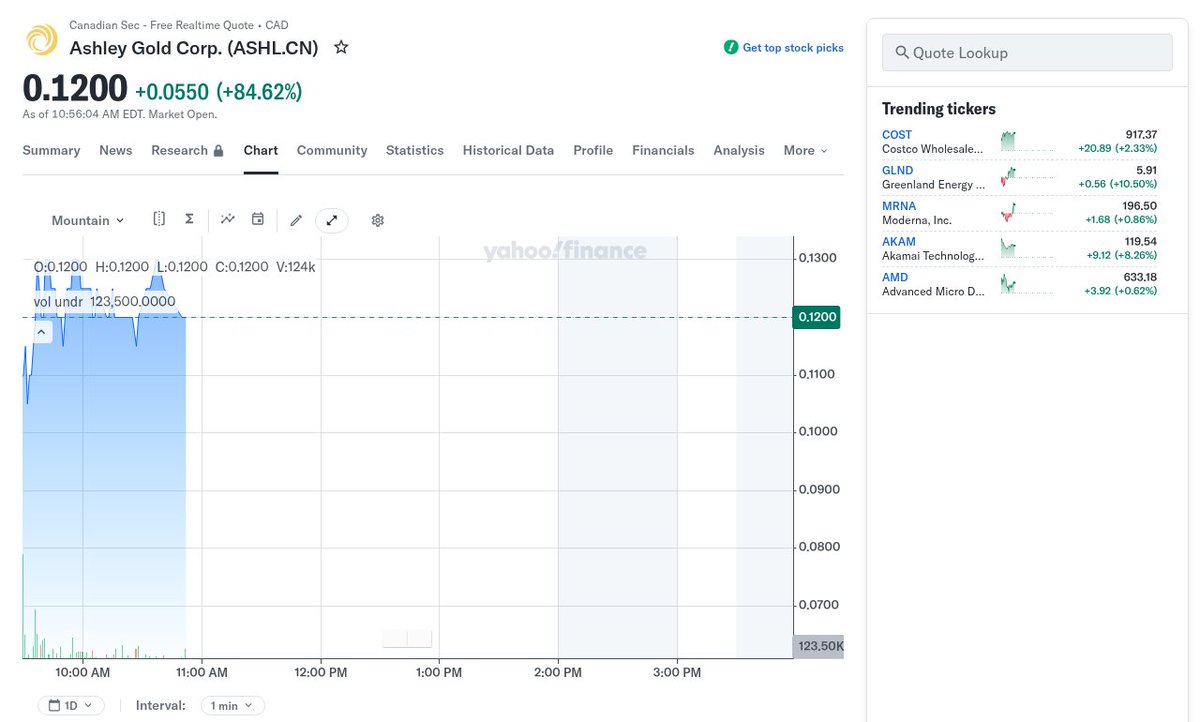Open the AKAM ticker link

pyautogui.click(x=899, y=242)
